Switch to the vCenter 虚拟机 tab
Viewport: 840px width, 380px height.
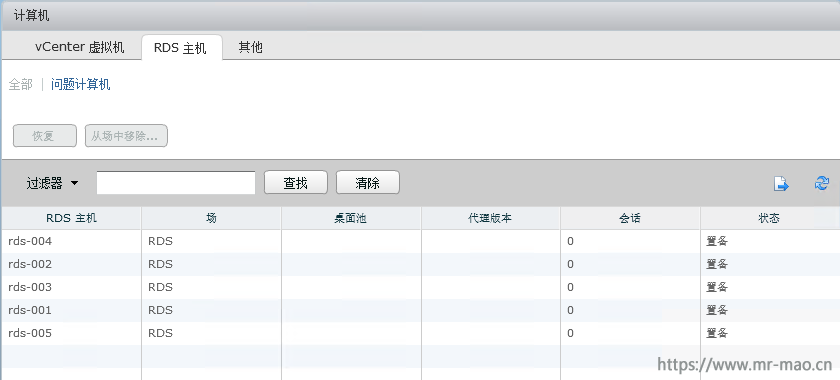click(x=80, y=47)
